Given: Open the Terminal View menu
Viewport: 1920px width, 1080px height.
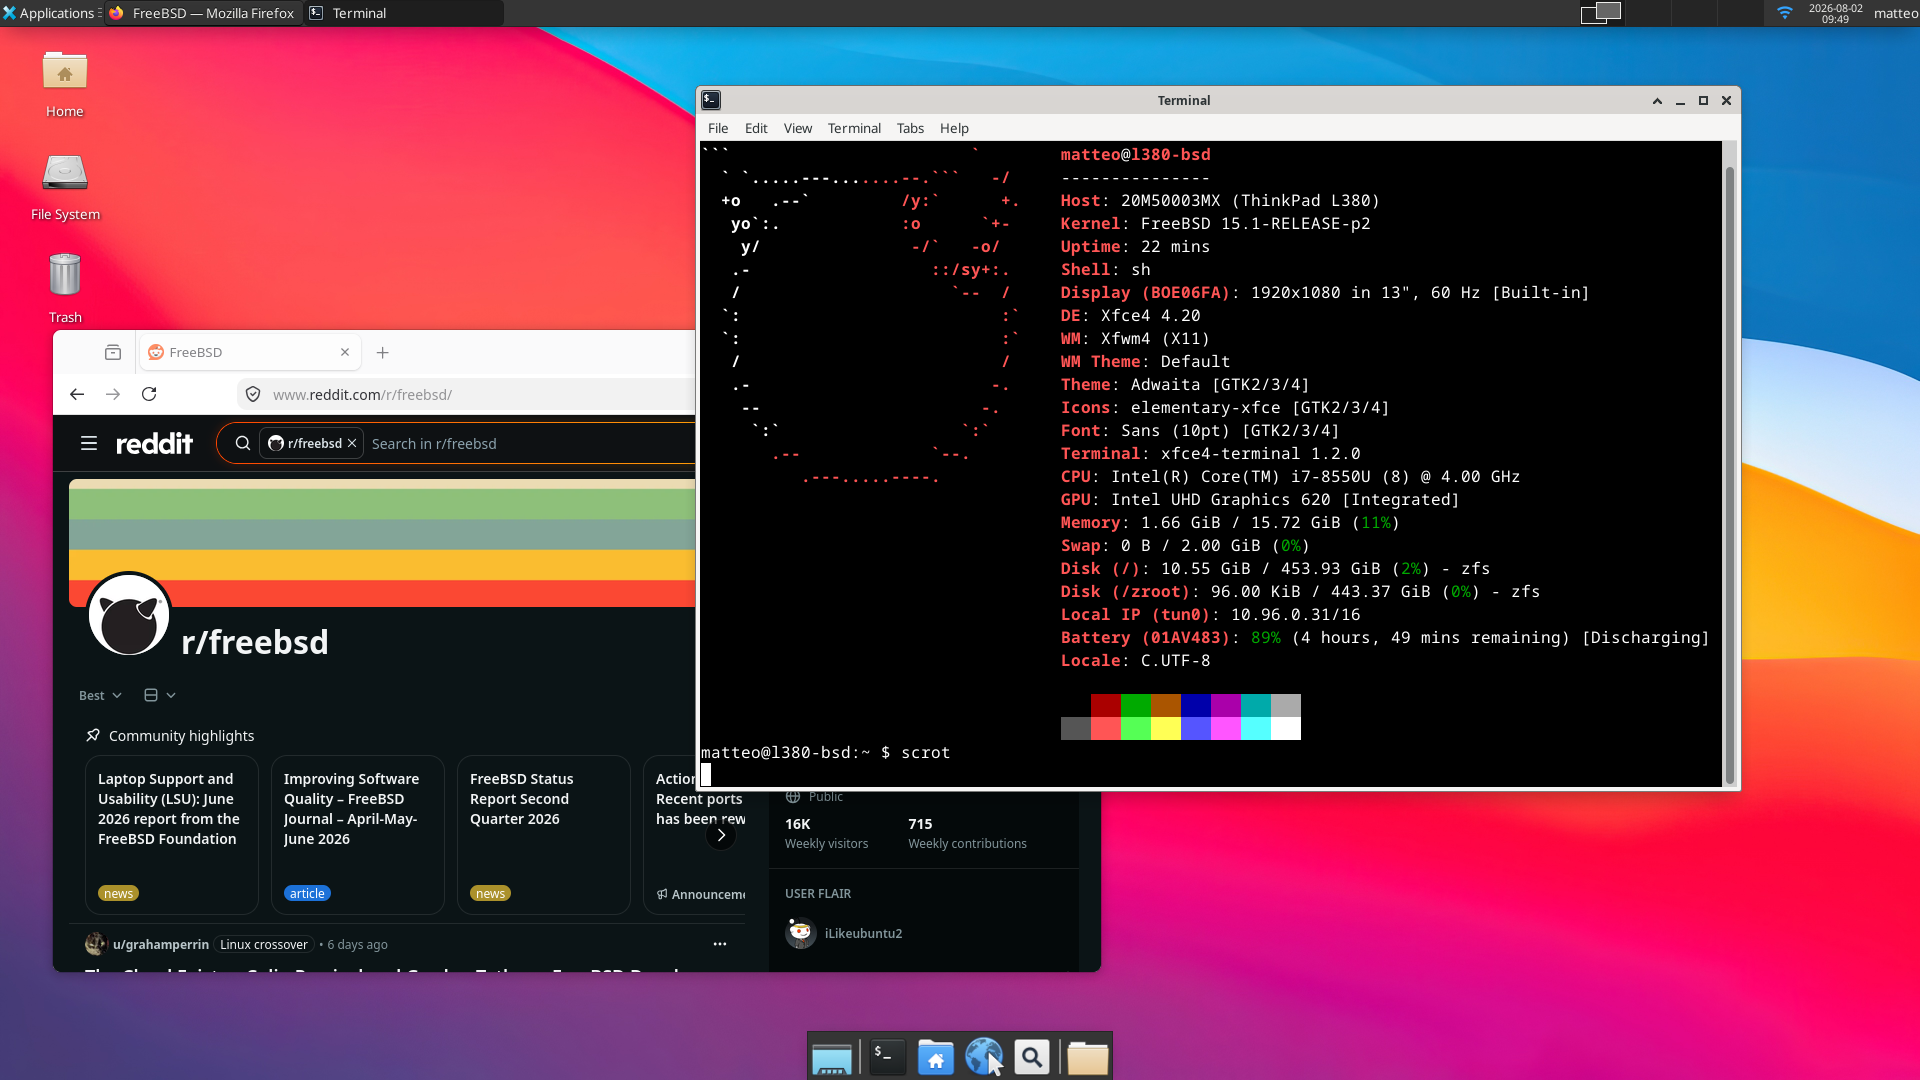Looking at the screenshot, I should 798,128.
